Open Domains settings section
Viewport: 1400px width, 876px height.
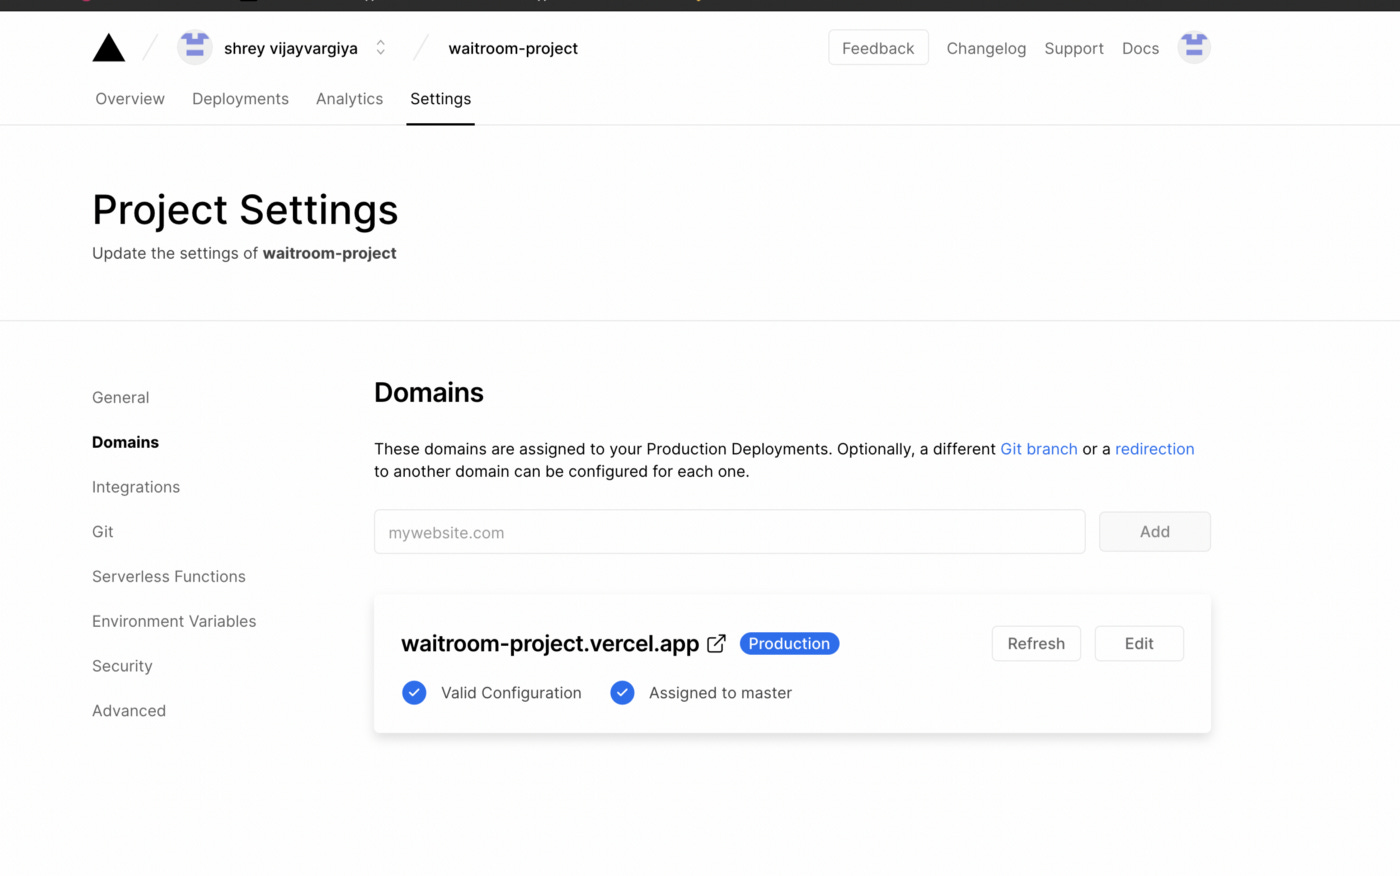point(125,442)
